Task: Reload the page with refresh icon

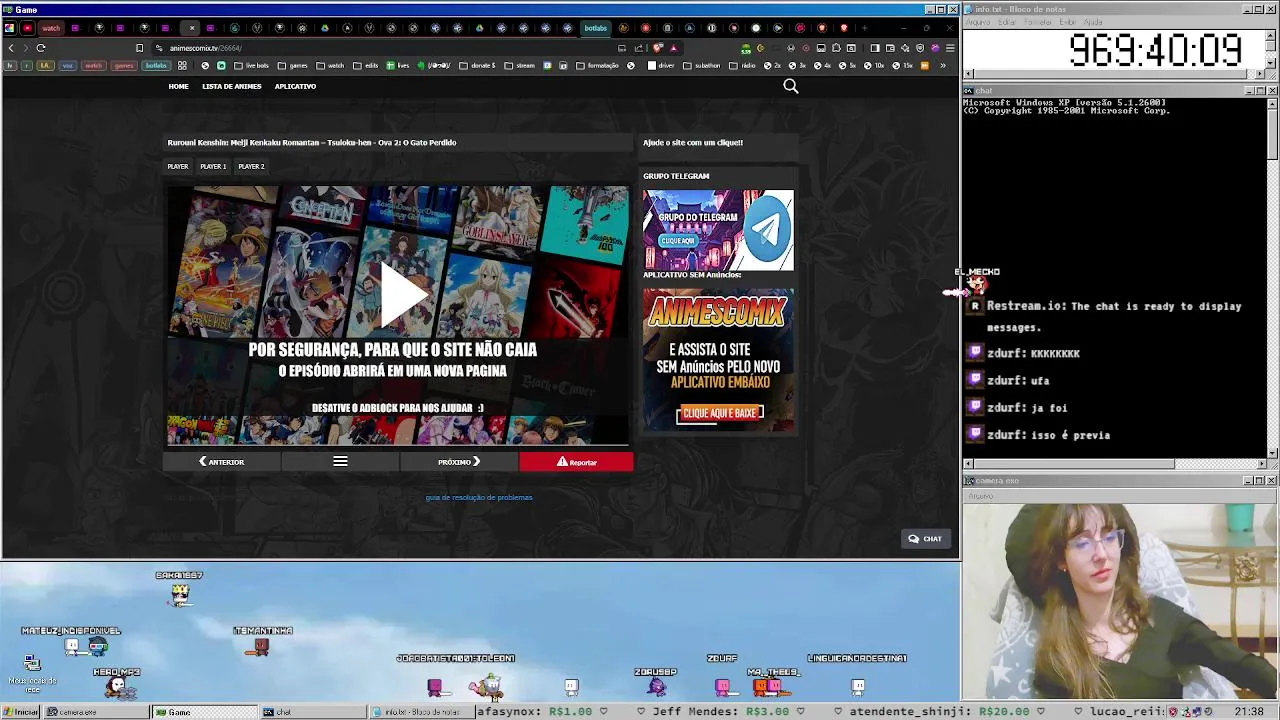Action: coord(41,48)
